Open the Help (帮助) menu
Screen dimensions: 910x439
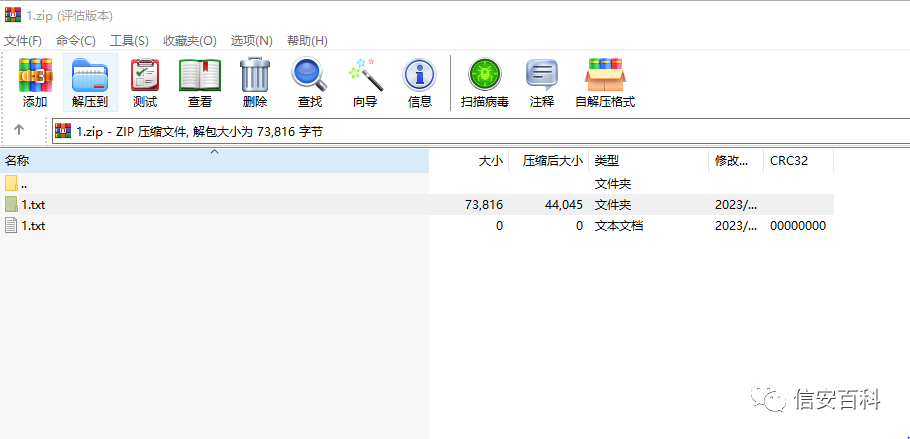[x=307, y=41]
